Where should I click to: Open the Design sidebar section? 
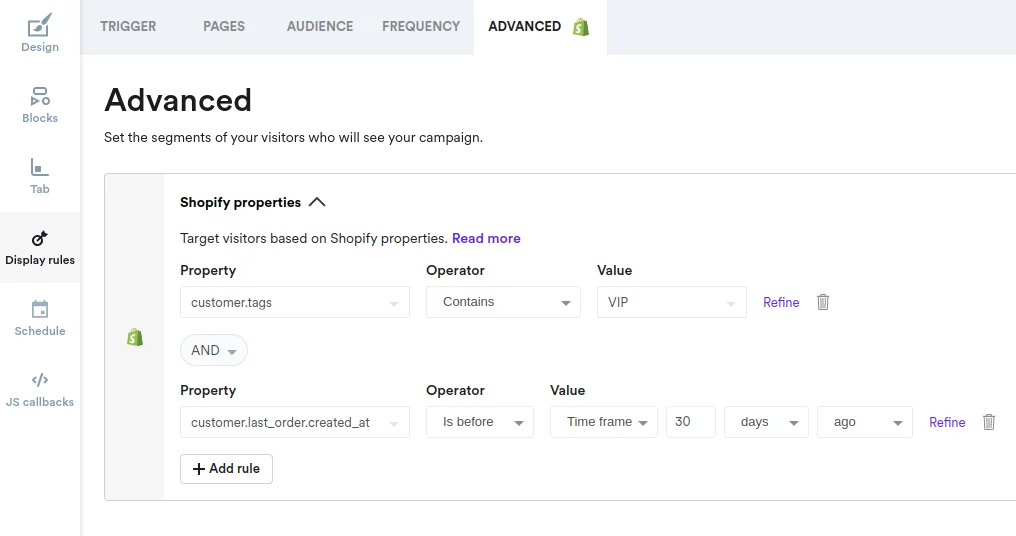[x=40, y=34]
